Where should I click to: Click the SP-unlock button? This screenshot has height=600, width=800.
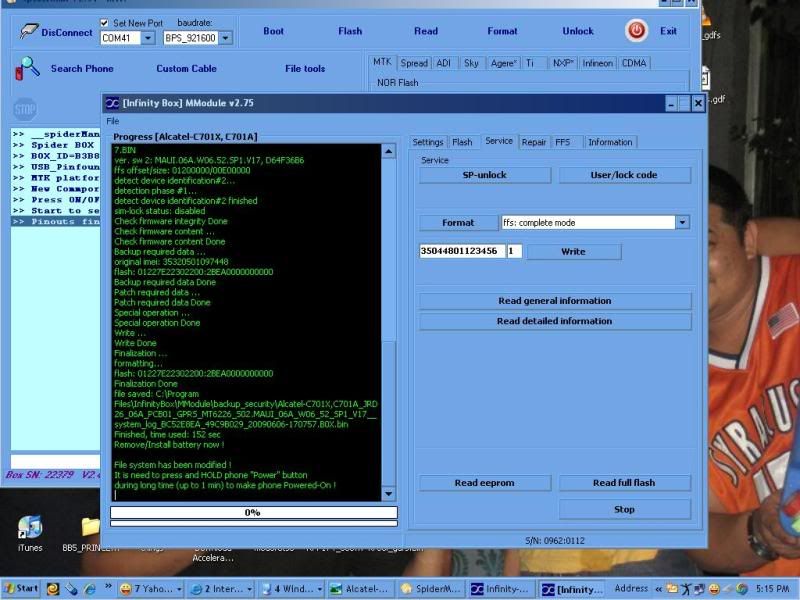coord(485,175)
